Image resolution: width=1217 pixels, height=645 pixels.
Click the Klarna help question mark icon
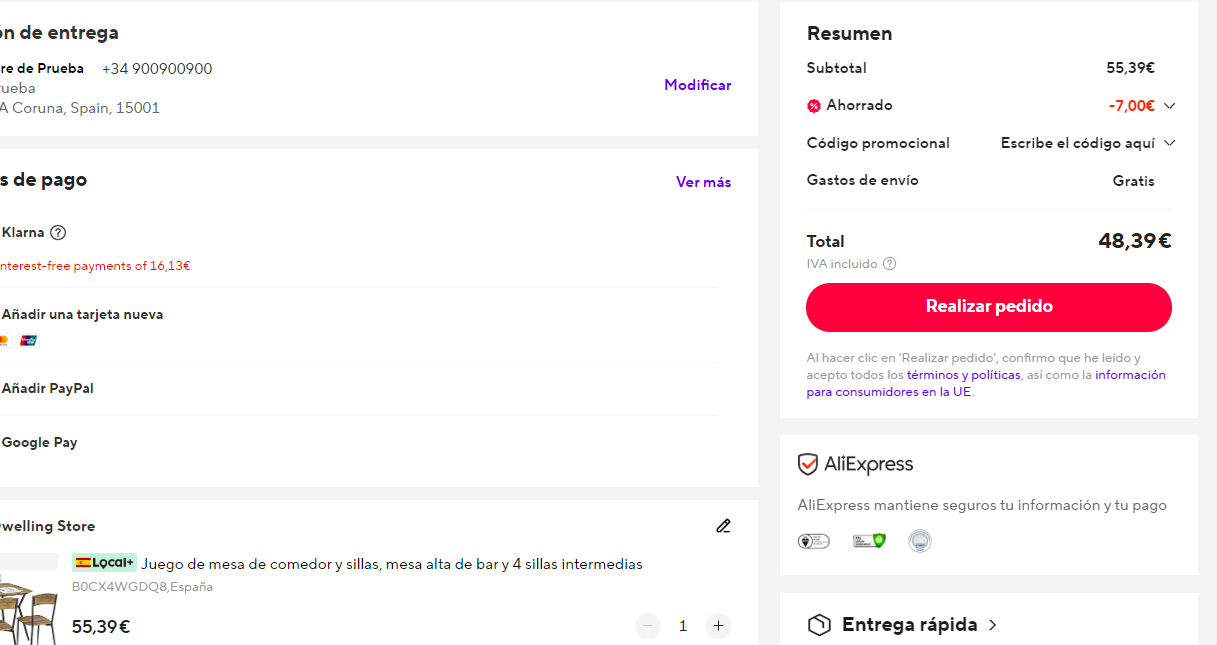coord(58,233)
